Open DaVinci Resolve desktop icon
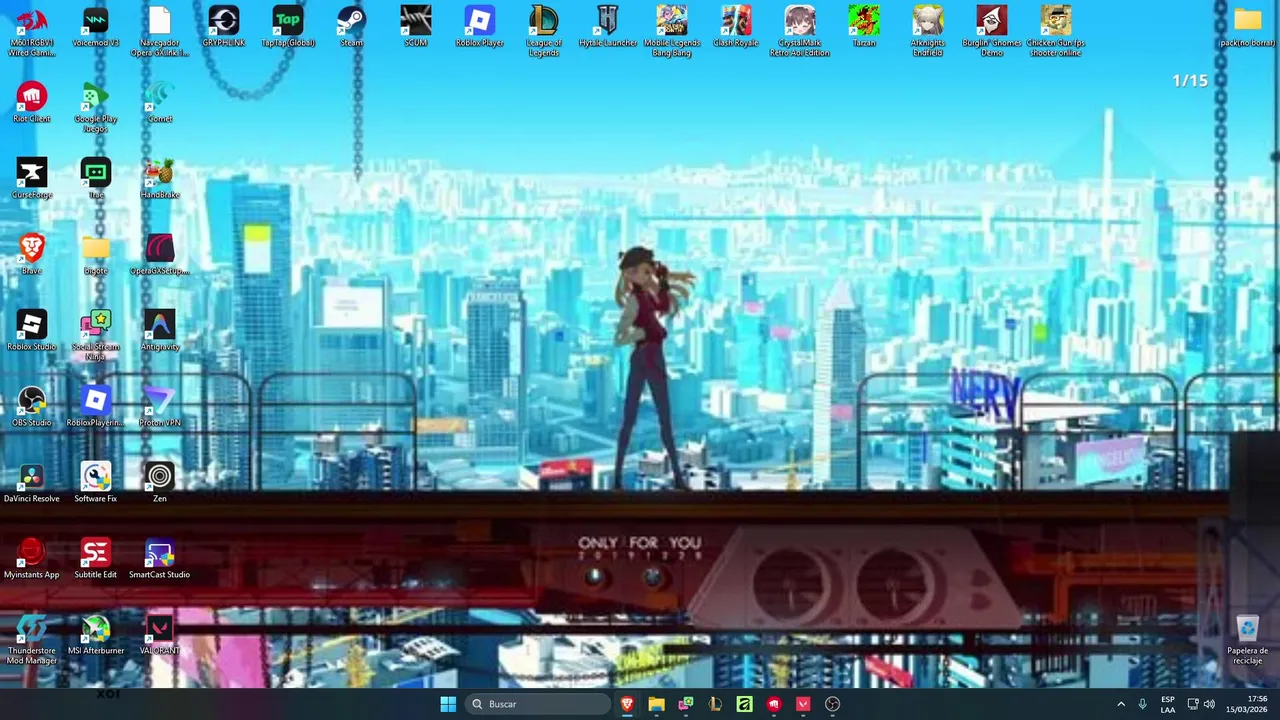This screenshot has height=720, width=1280. point(32,484)
